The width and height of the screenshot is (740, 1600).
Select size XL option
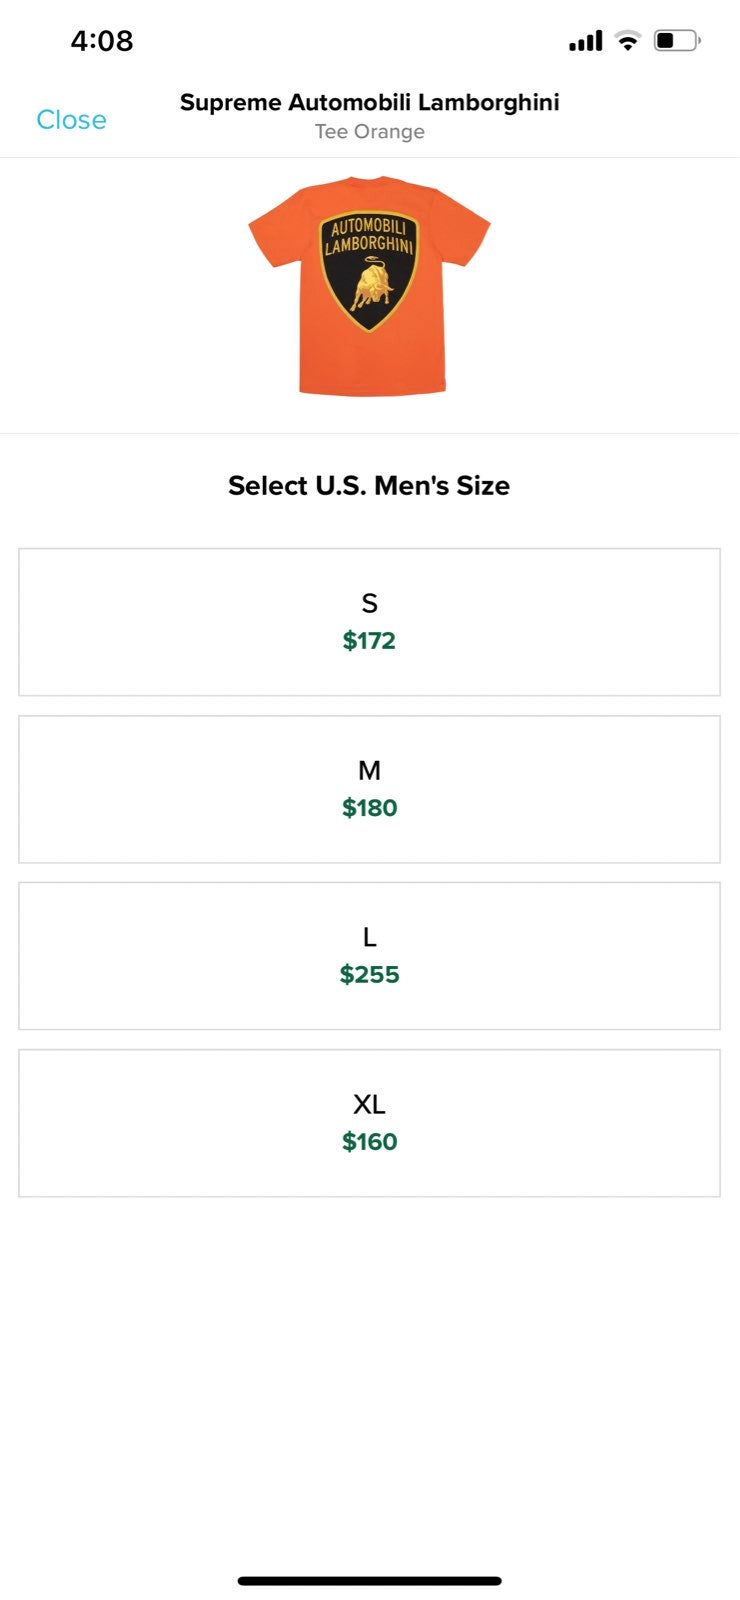point(369,1123)
